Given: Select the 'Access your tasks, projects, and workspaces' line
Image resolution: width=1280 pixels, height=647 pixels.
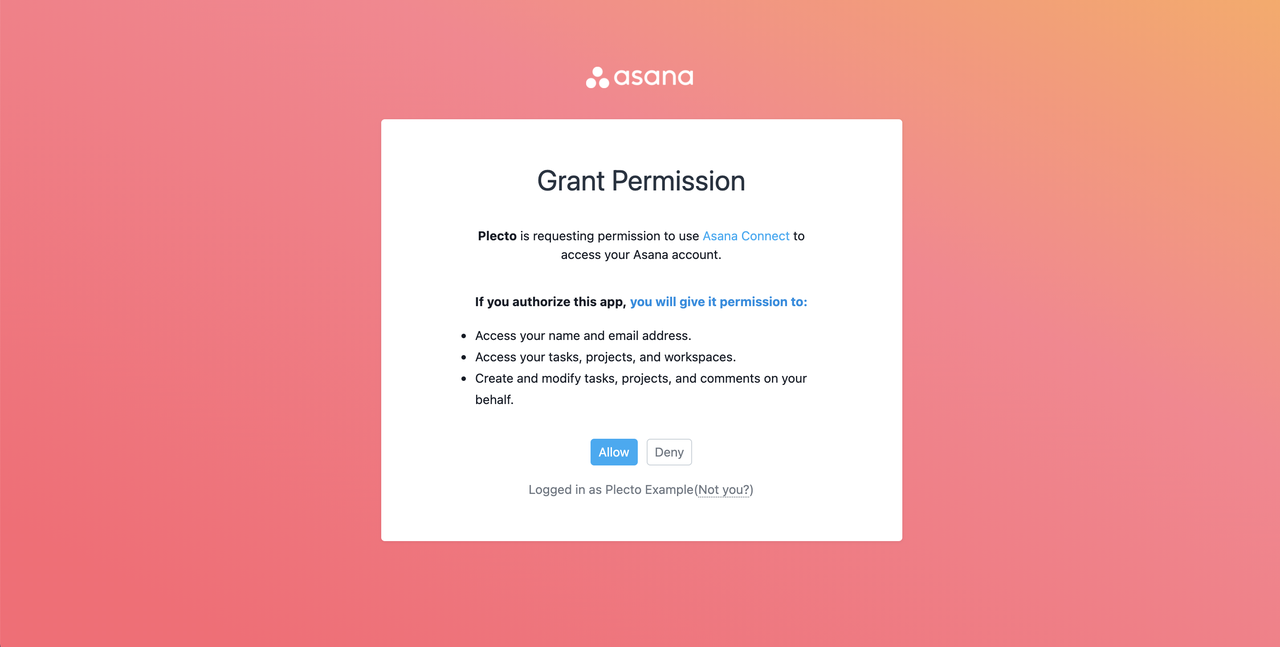Looking at the screenshot, I should pyautogui.click(x=605, y=357).
